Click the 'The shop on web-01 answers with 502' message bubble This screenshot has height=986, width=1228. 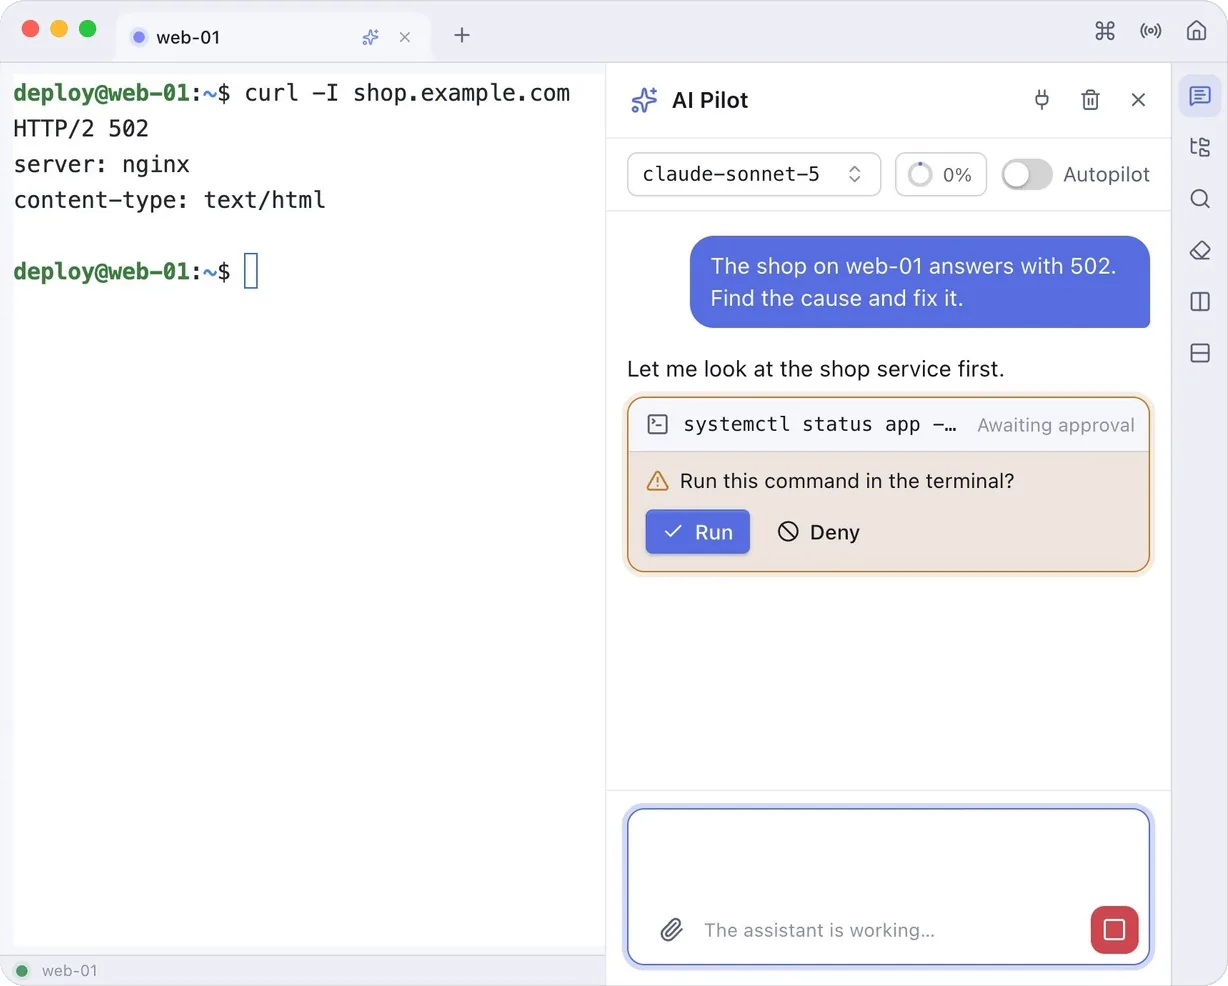[x=920, y=282]
